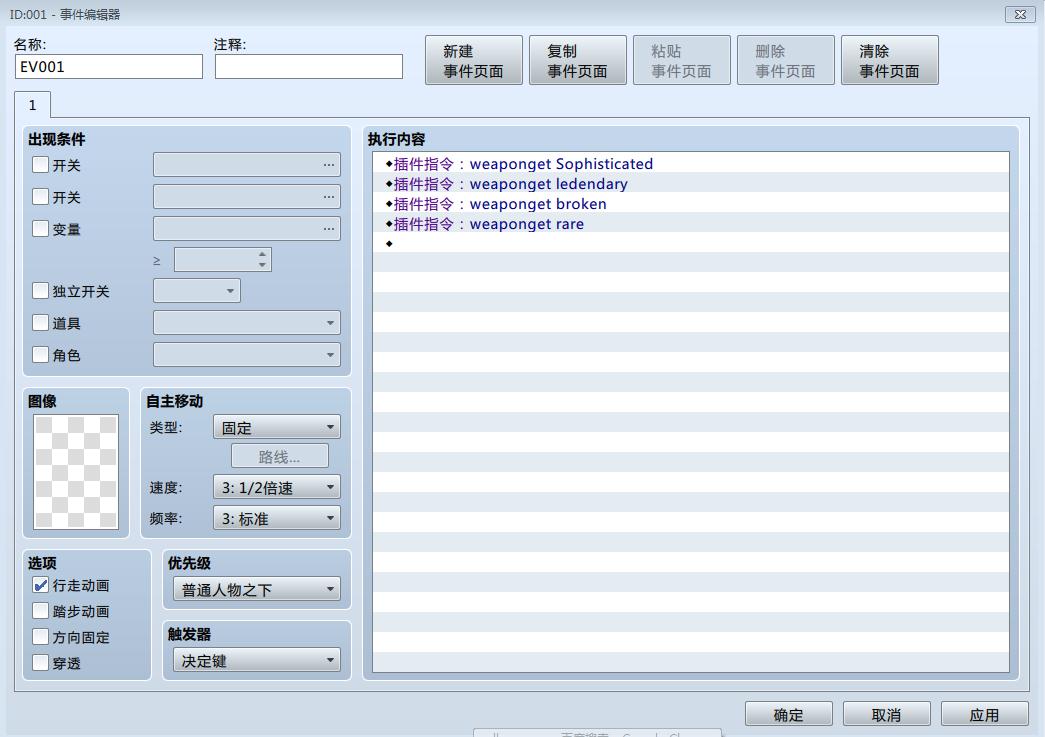Open the 独立开关 selection dropdown
The height and width of the screenshot is (737, 1045).
[x=197, y=291]
